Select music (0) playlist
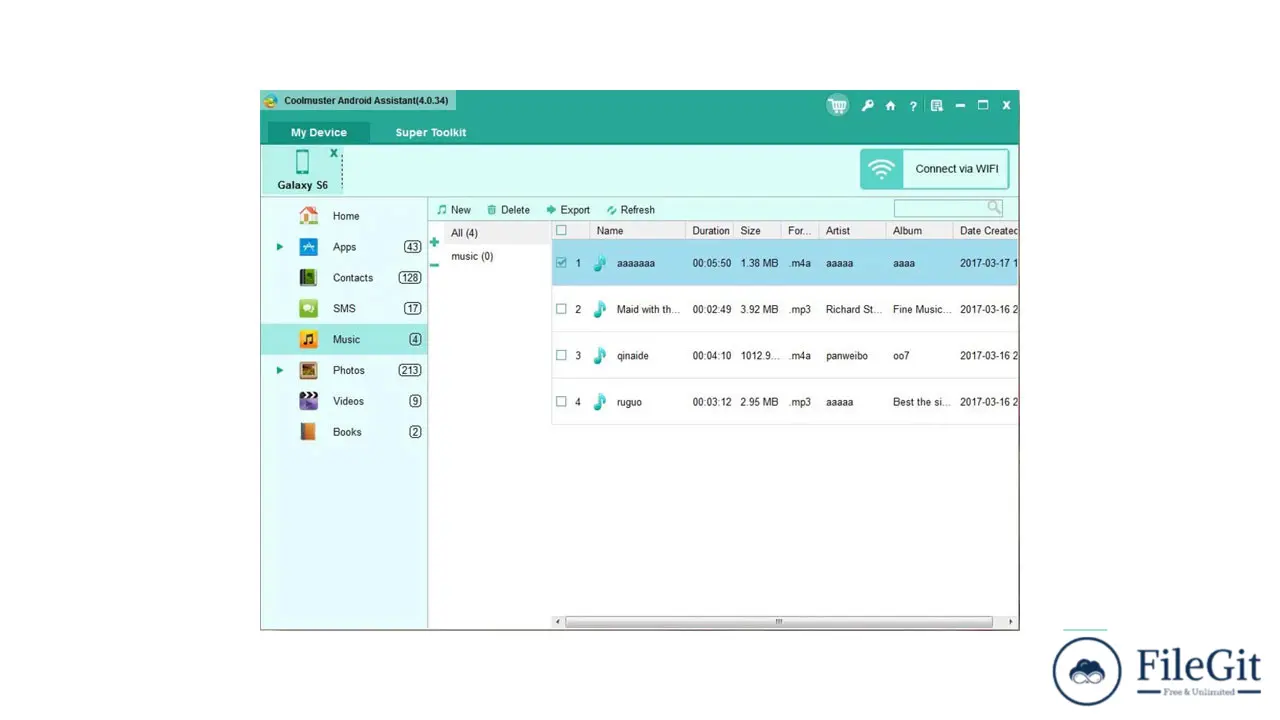1280x720 pixels. coord(472,256)
